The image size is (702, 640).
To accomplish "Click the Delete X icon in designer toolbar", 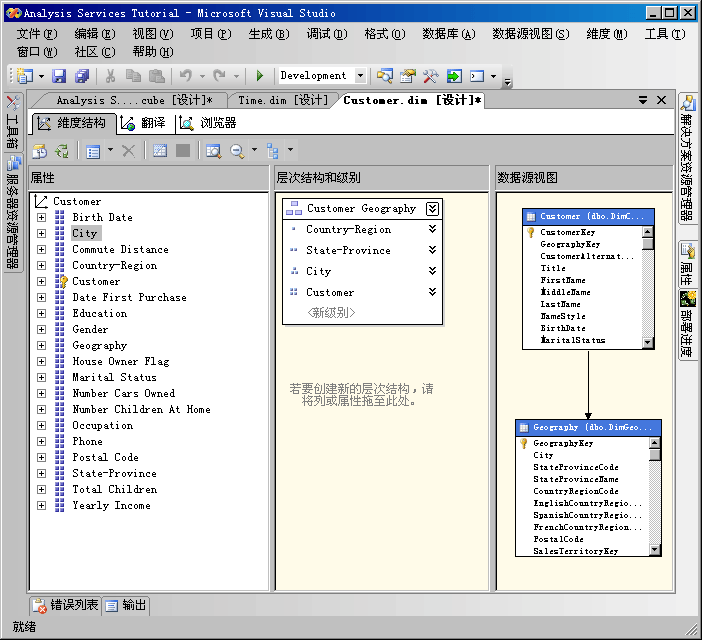I will tap(128, 151).
